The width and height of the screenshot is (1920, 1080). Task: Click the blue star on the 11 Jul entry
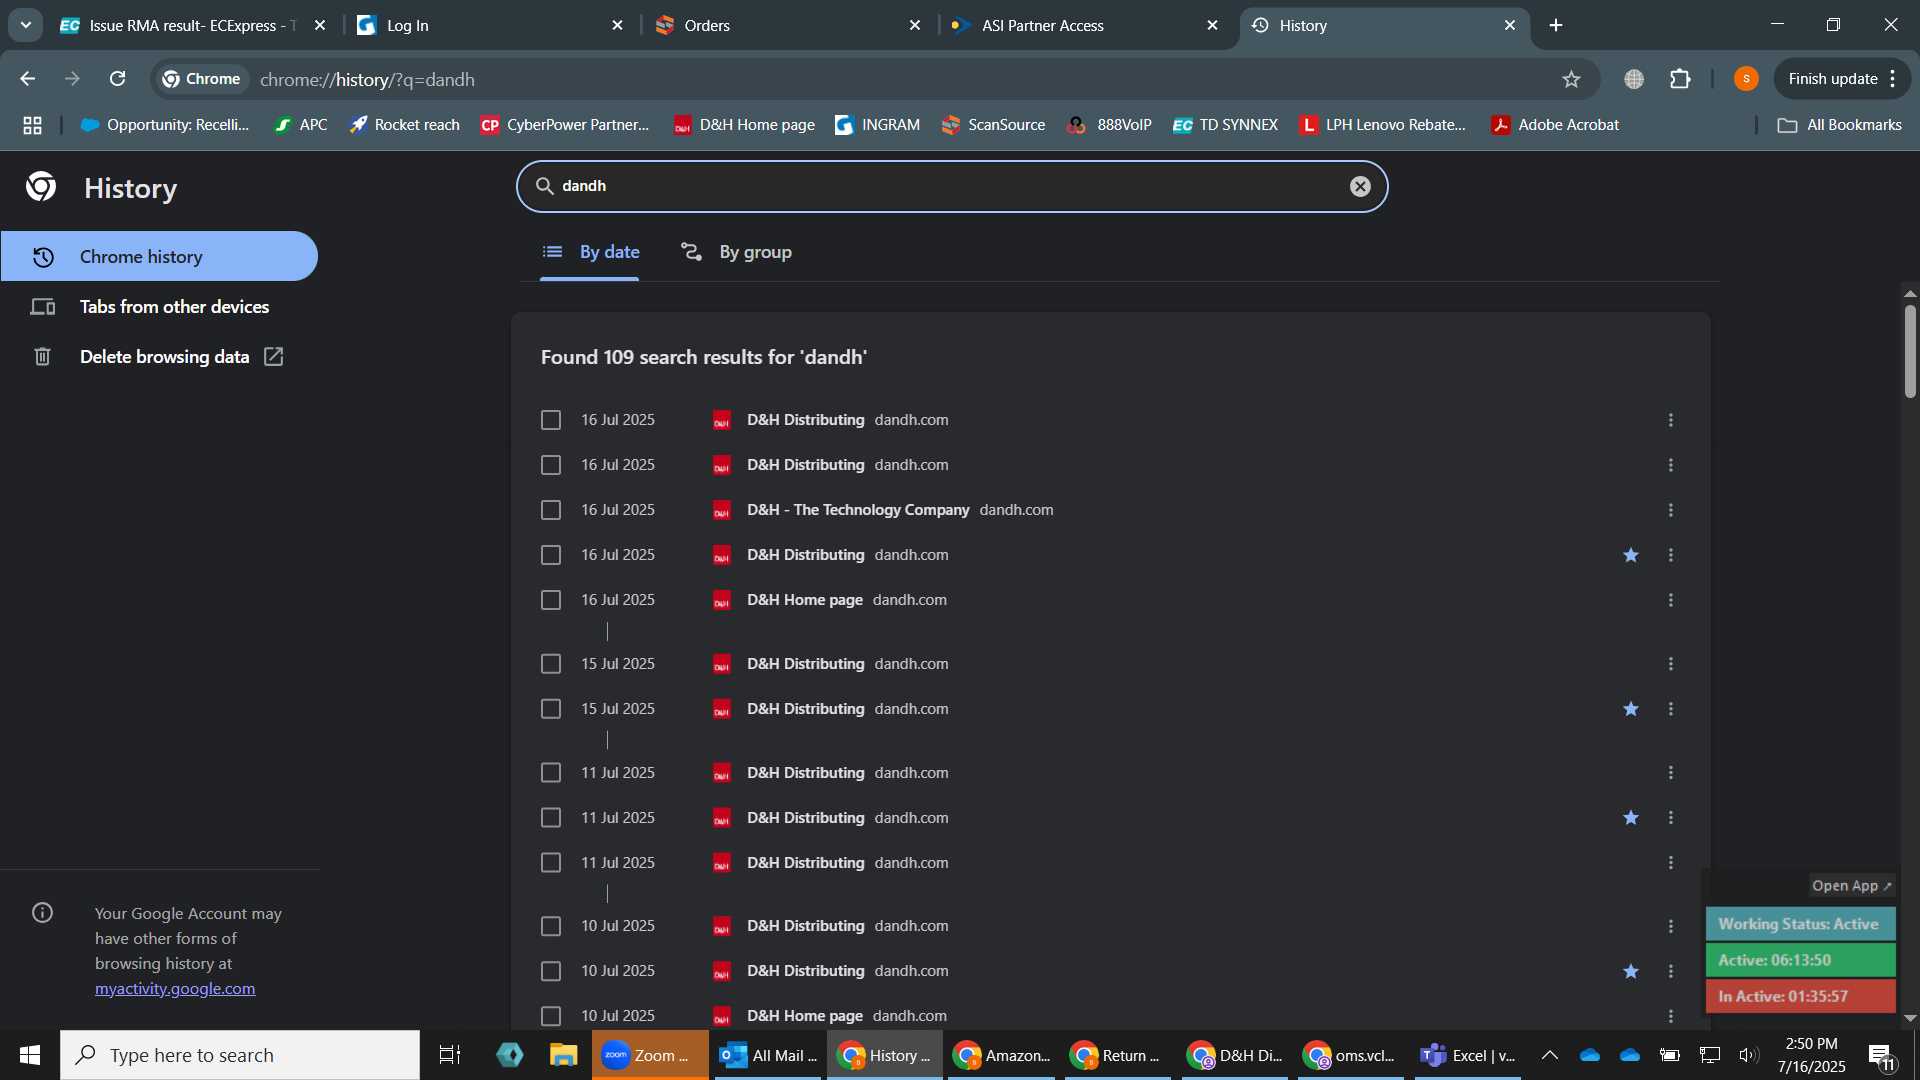[1631, 818]
